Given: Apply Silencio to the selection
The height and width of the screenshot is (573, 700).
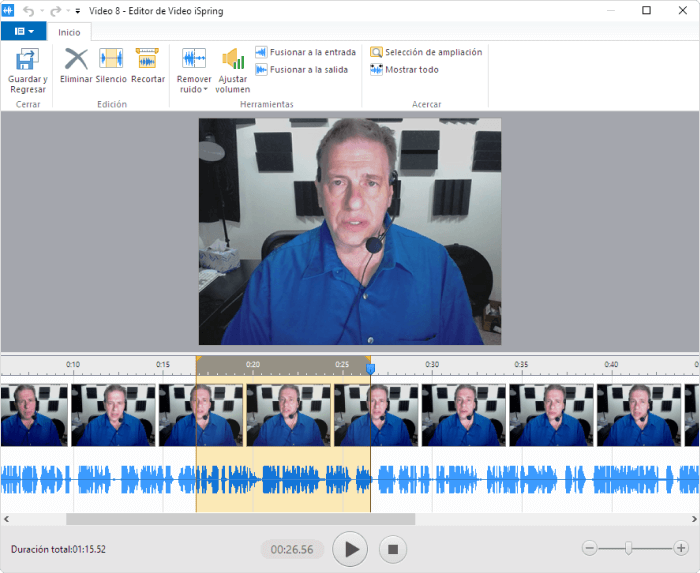Looking at the screenshot, I should [x=111, y=66].
